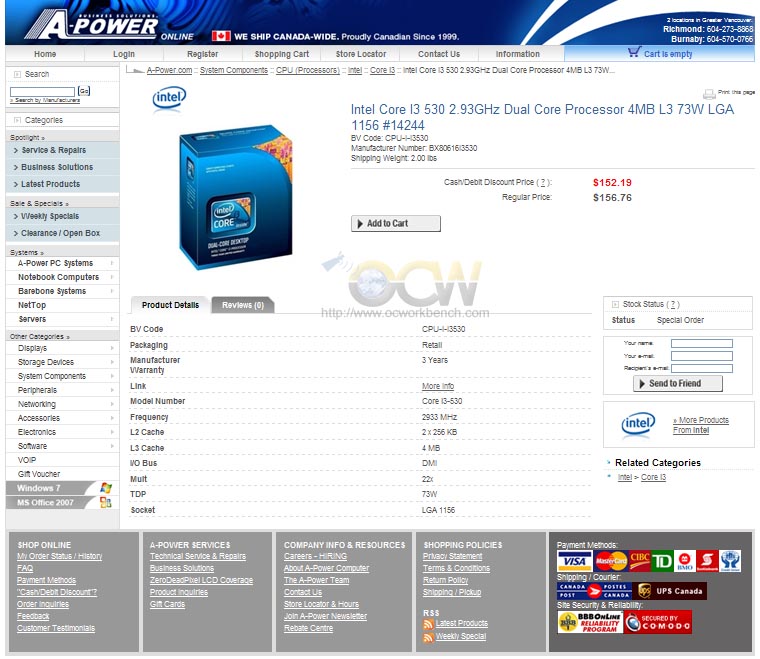Open the Home menu item

click(45, 54)
